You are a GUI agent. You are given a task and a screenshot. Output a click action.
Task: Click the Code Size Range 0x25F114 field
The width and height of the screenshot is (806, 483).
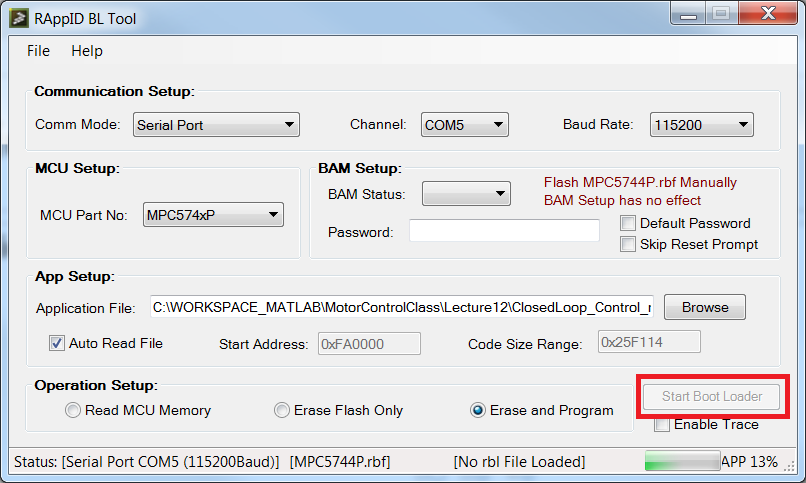(x=649, y=342)
